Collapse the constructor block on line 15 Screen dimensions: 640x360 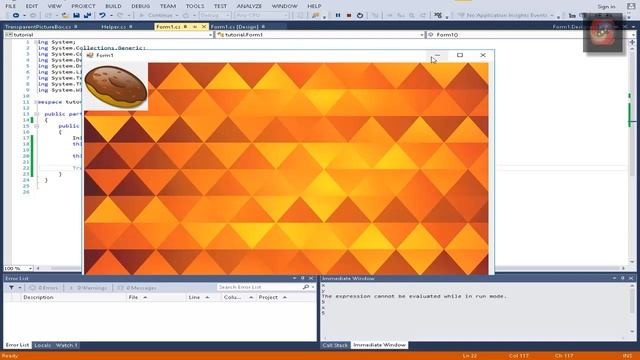click(36, 126)
